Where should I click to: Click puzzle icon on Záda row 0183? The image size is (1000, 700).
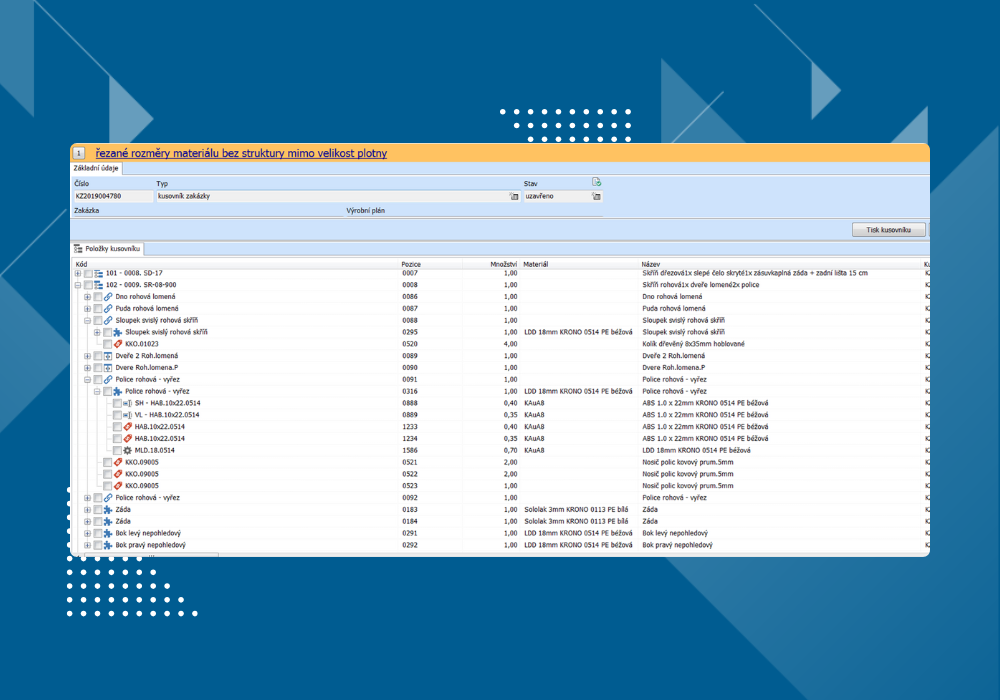coord(108,510)
